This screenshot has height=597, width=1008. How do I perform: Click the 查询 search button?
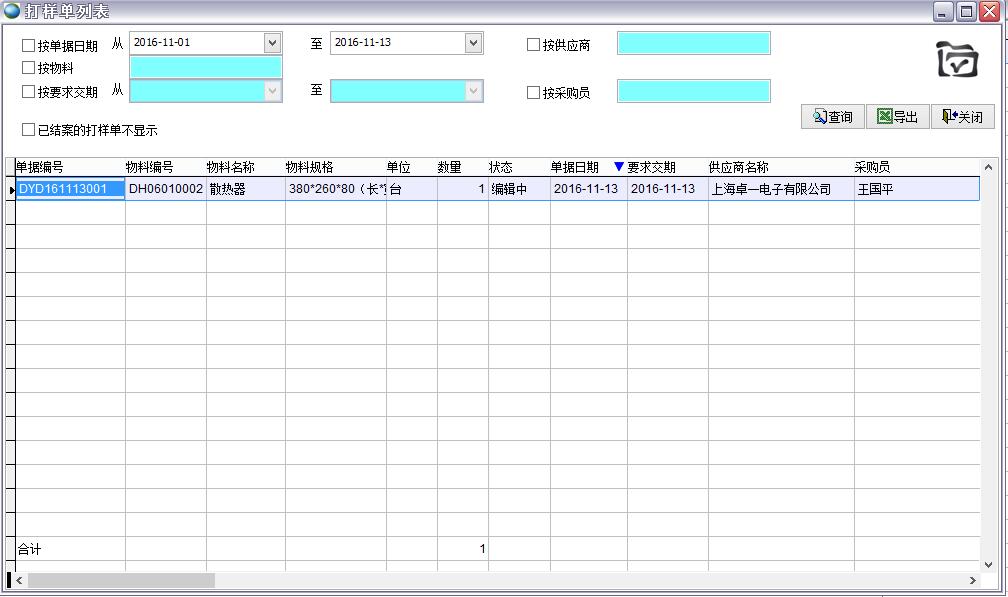pos(832,117)
